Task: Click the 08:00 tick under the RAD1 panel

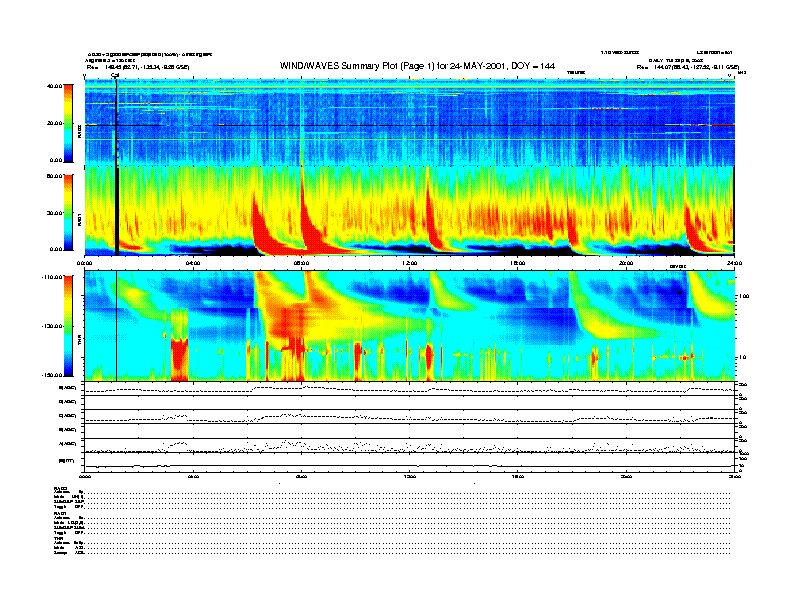Action: (x=301, y=263)
